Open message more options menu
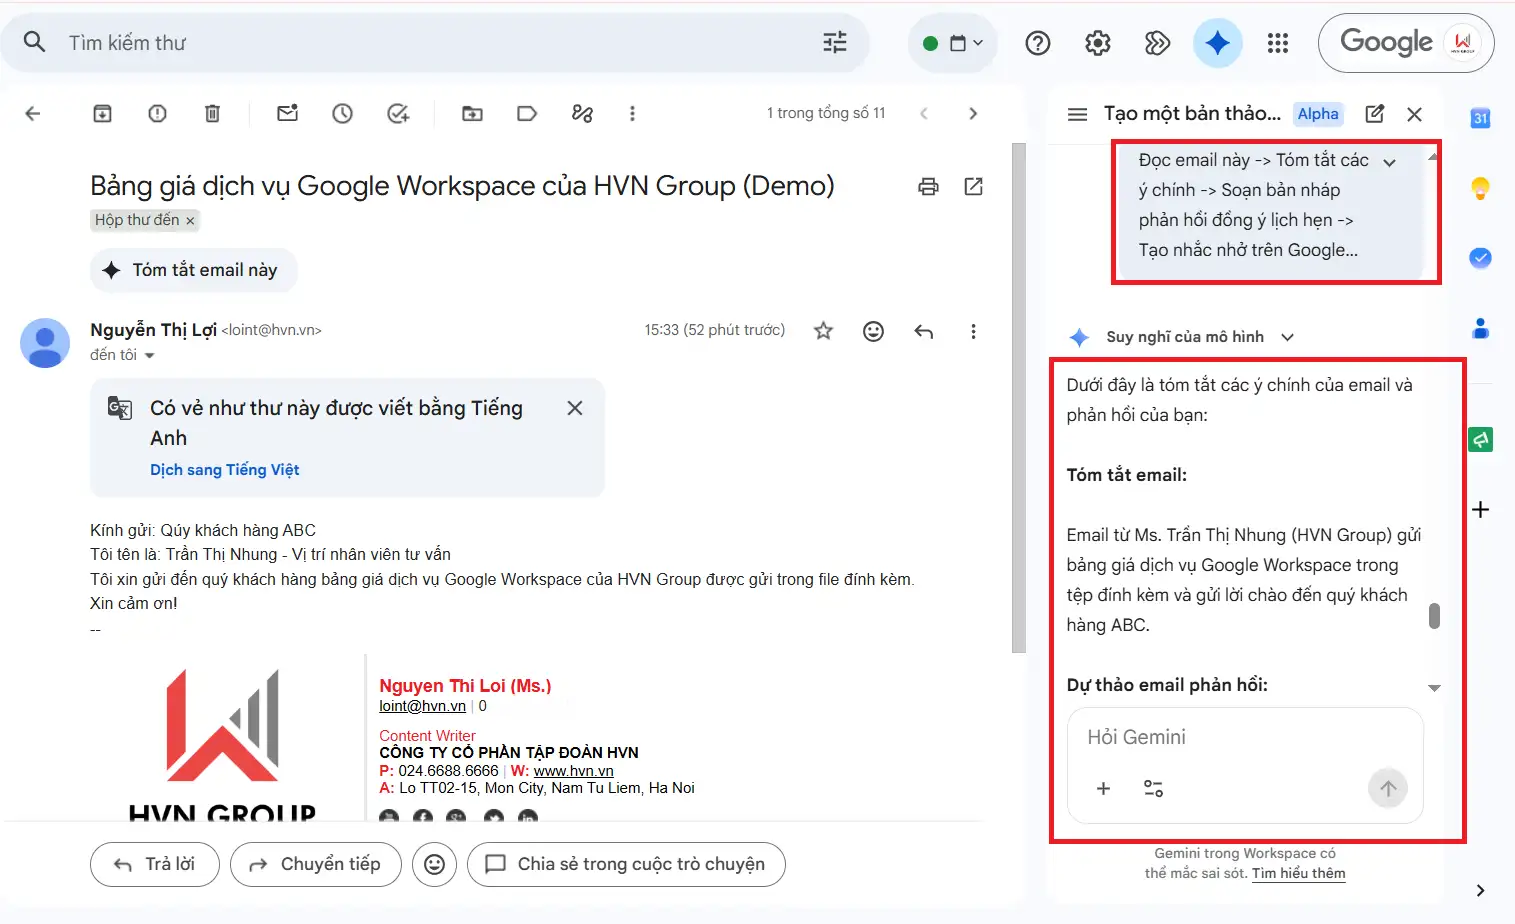1515x924 pixels. point(973,331)
